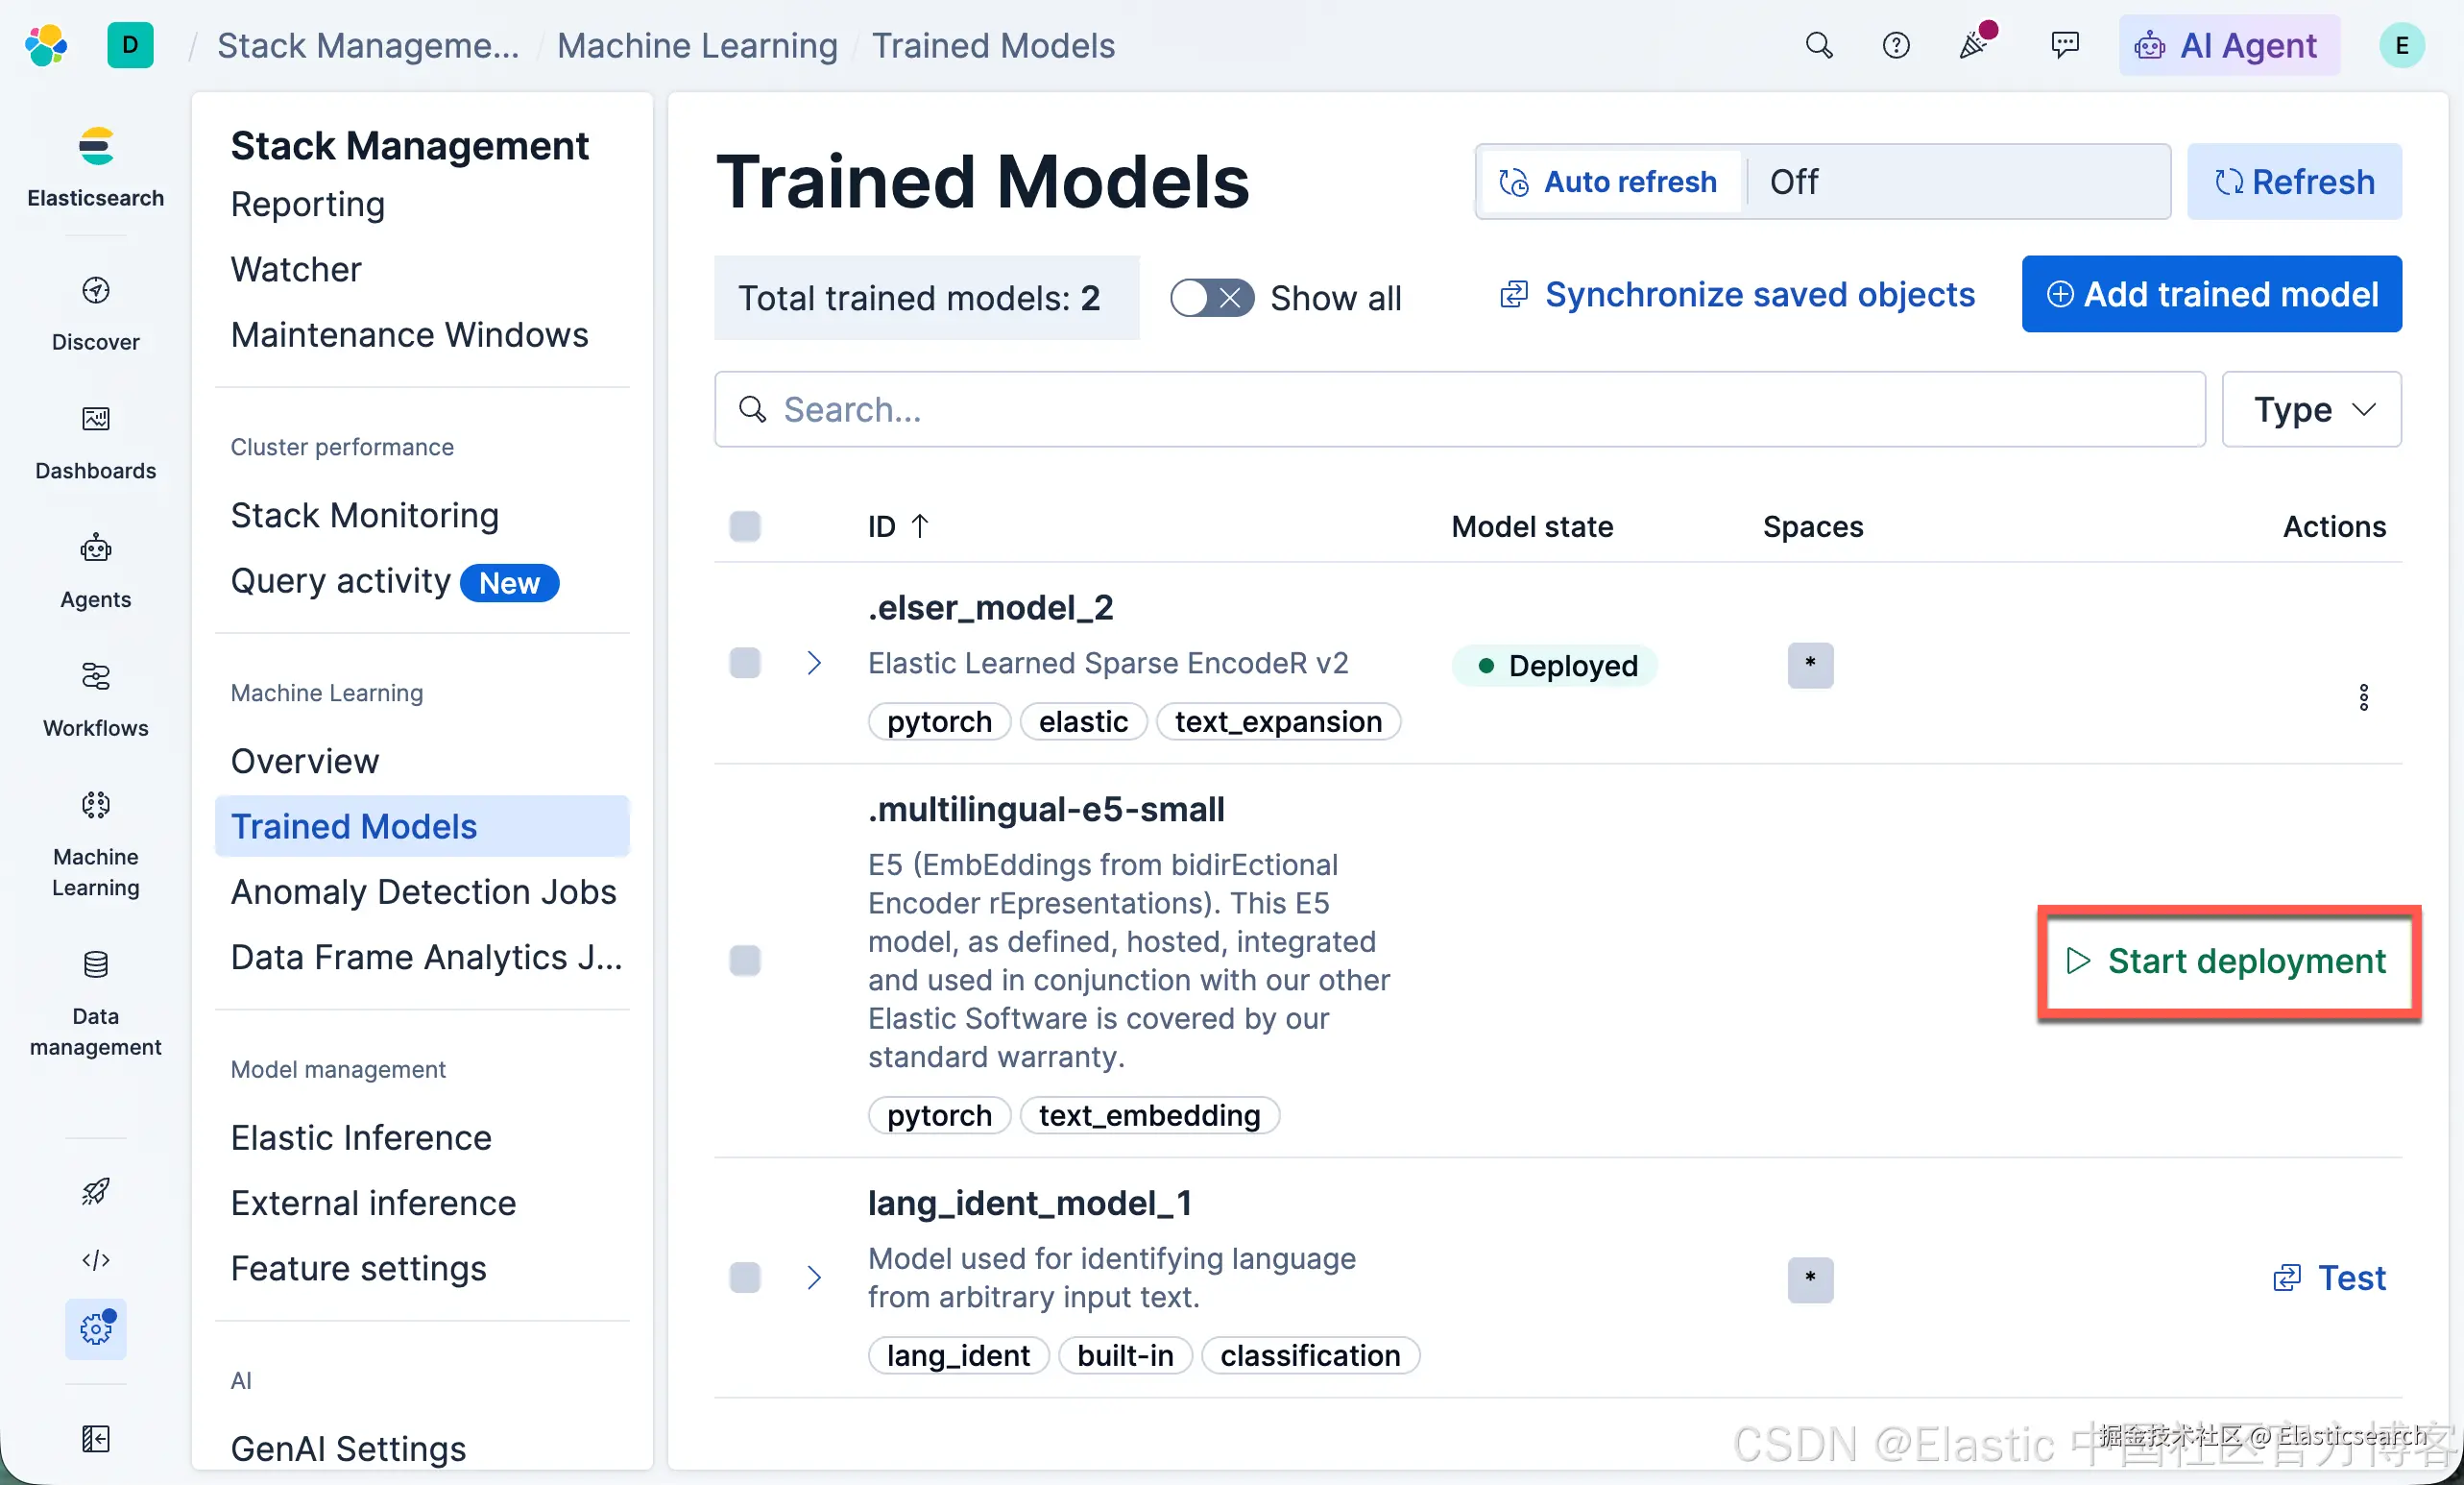Open the developer tools code icon
The image size is (2464, 1485).
[96, 1259]
